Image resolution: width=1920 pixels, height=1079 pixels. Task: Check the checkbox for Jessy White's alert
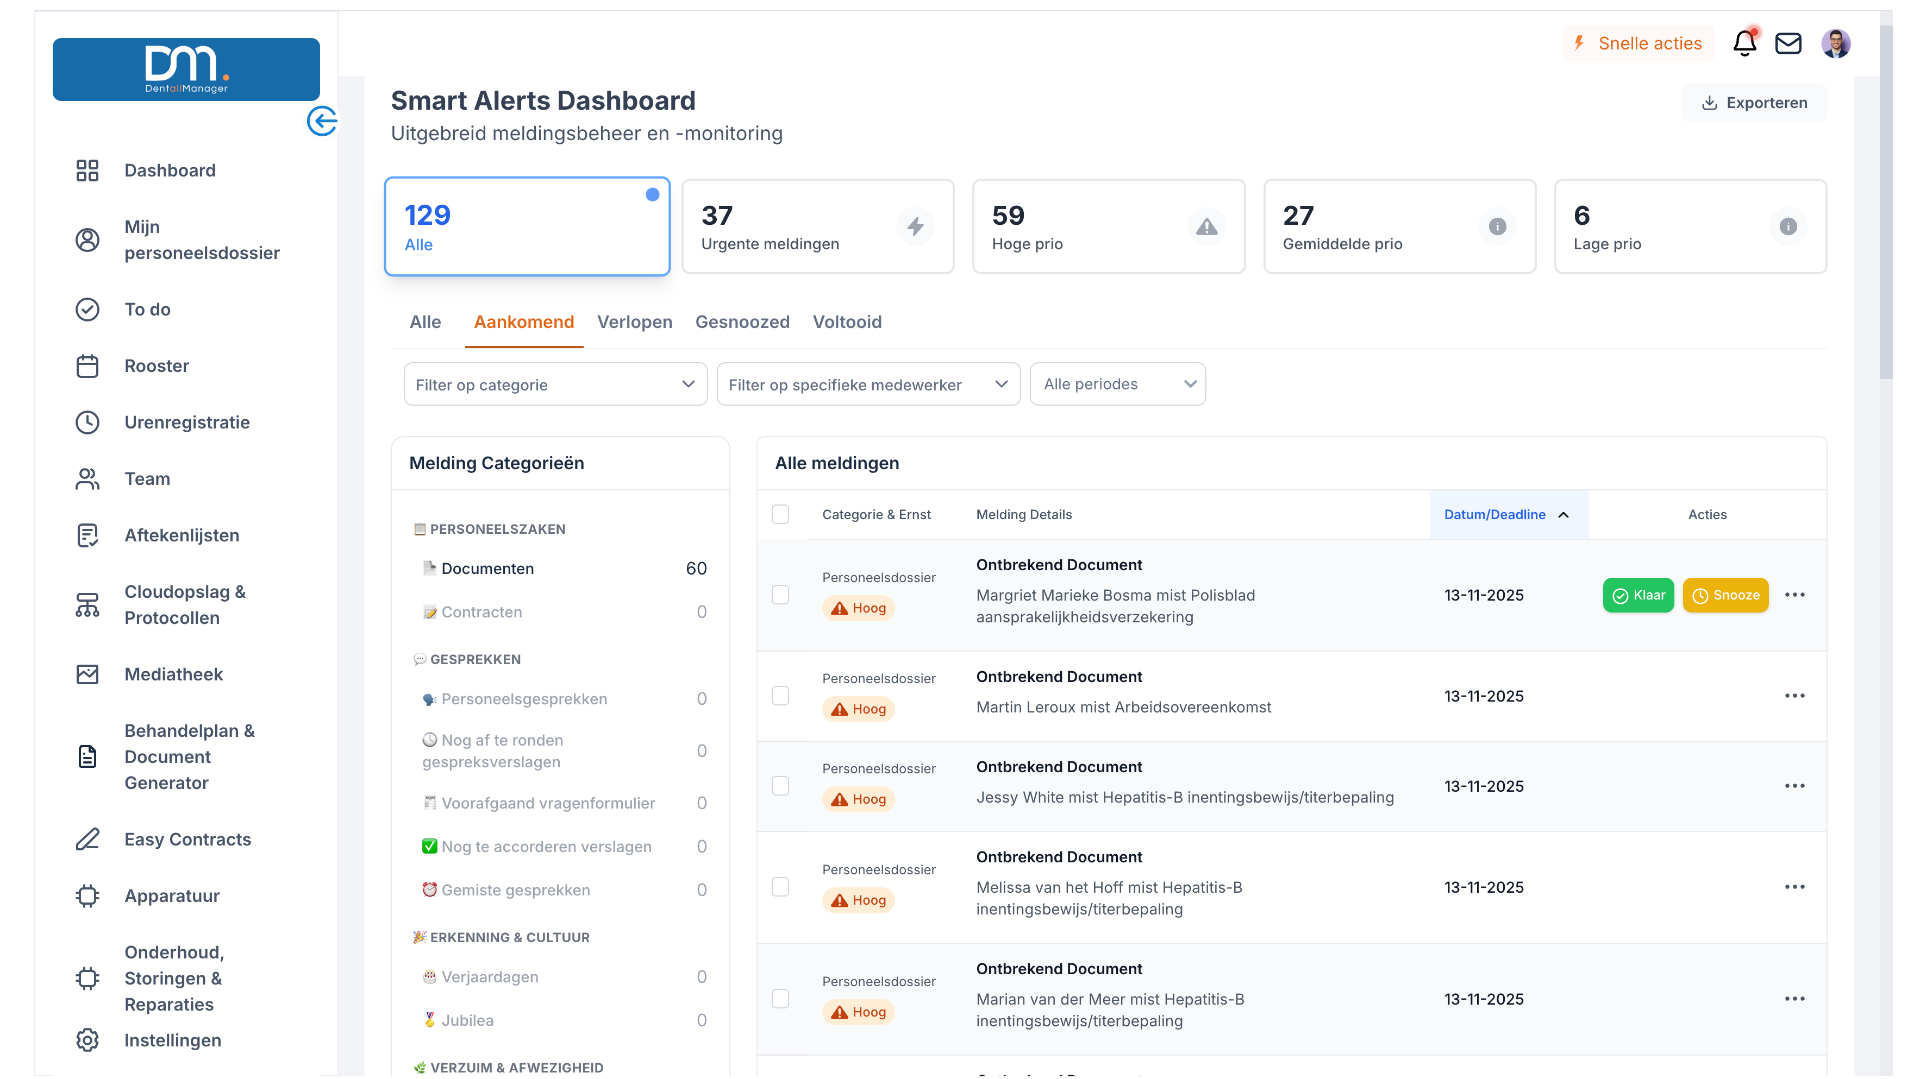pyautogui.click(x=781, y=786)
